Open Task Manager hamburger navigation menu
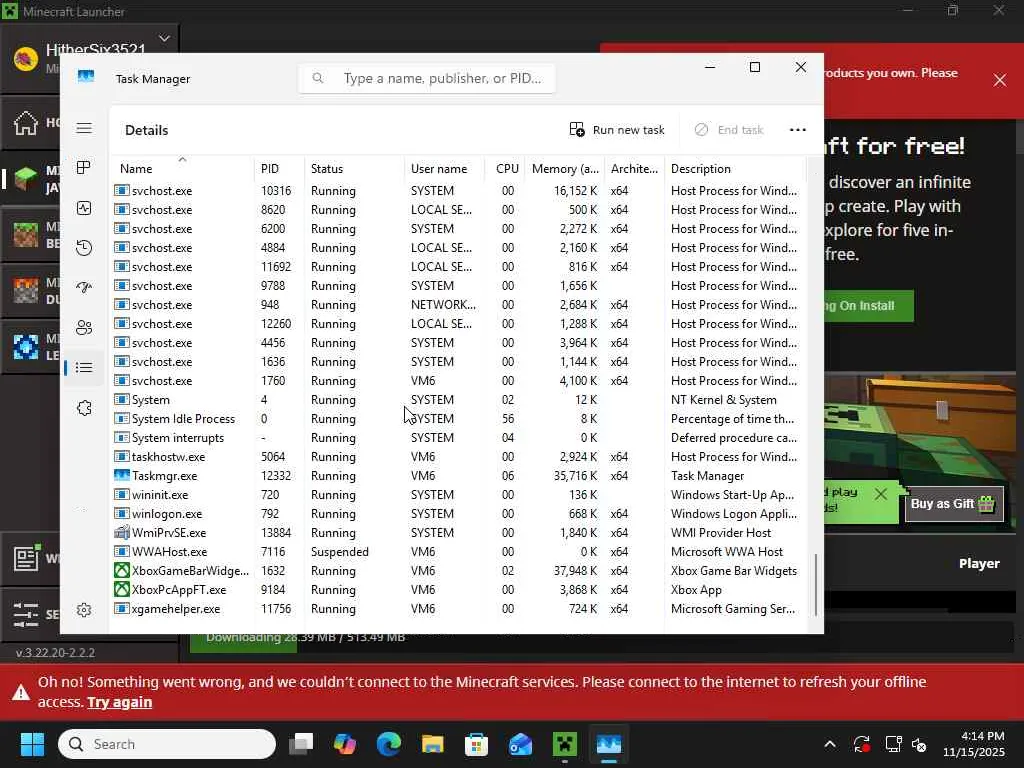 point(84,128)
